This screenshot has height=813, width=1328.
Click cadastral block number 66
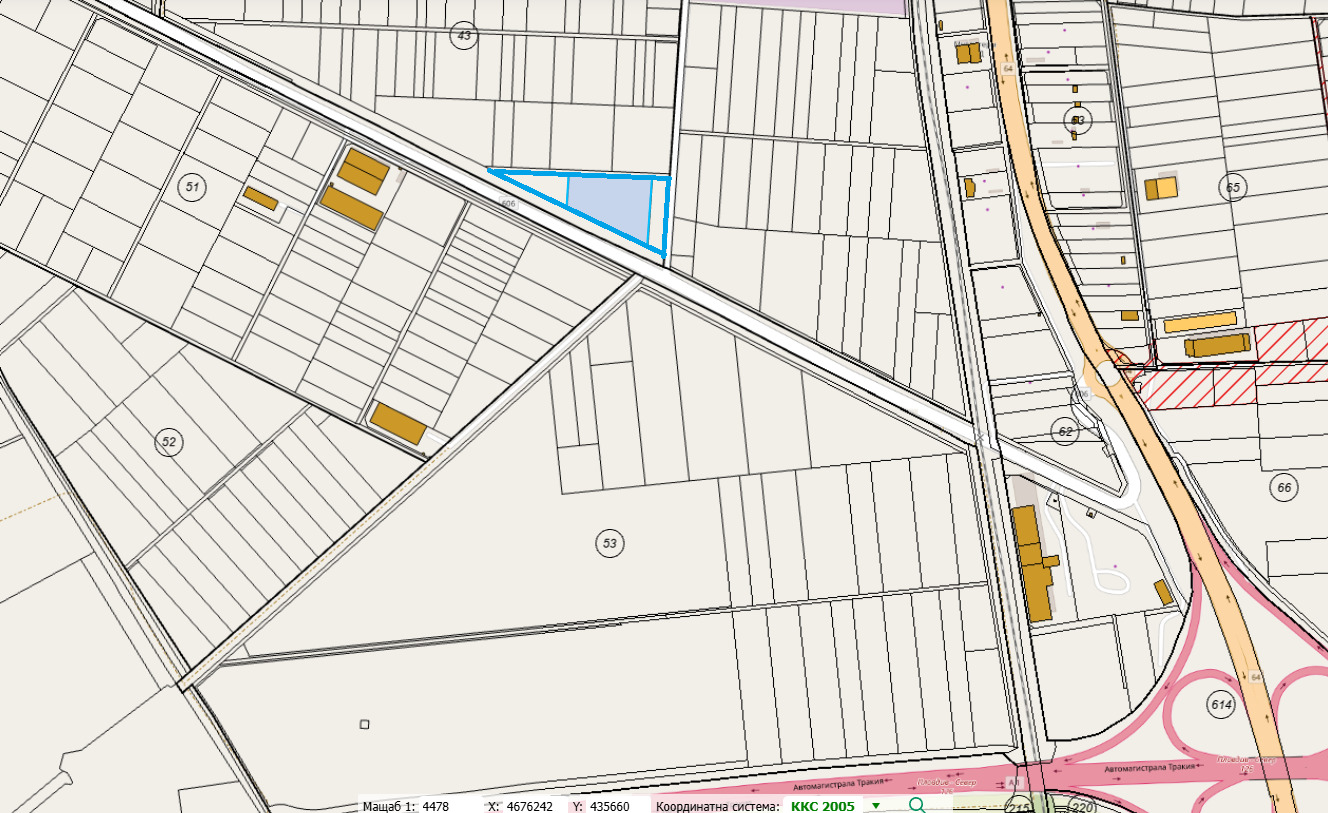[1284, 488]
